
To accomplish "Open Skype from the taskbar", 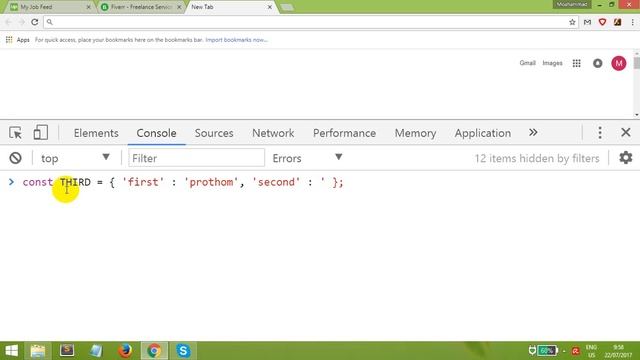I will click(x=183, y=351).
